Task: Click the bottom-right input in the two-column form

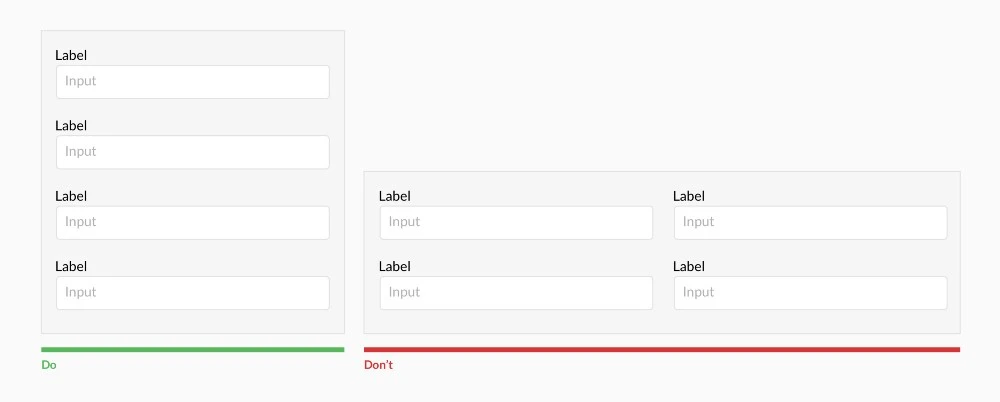Action: [810, 293]
